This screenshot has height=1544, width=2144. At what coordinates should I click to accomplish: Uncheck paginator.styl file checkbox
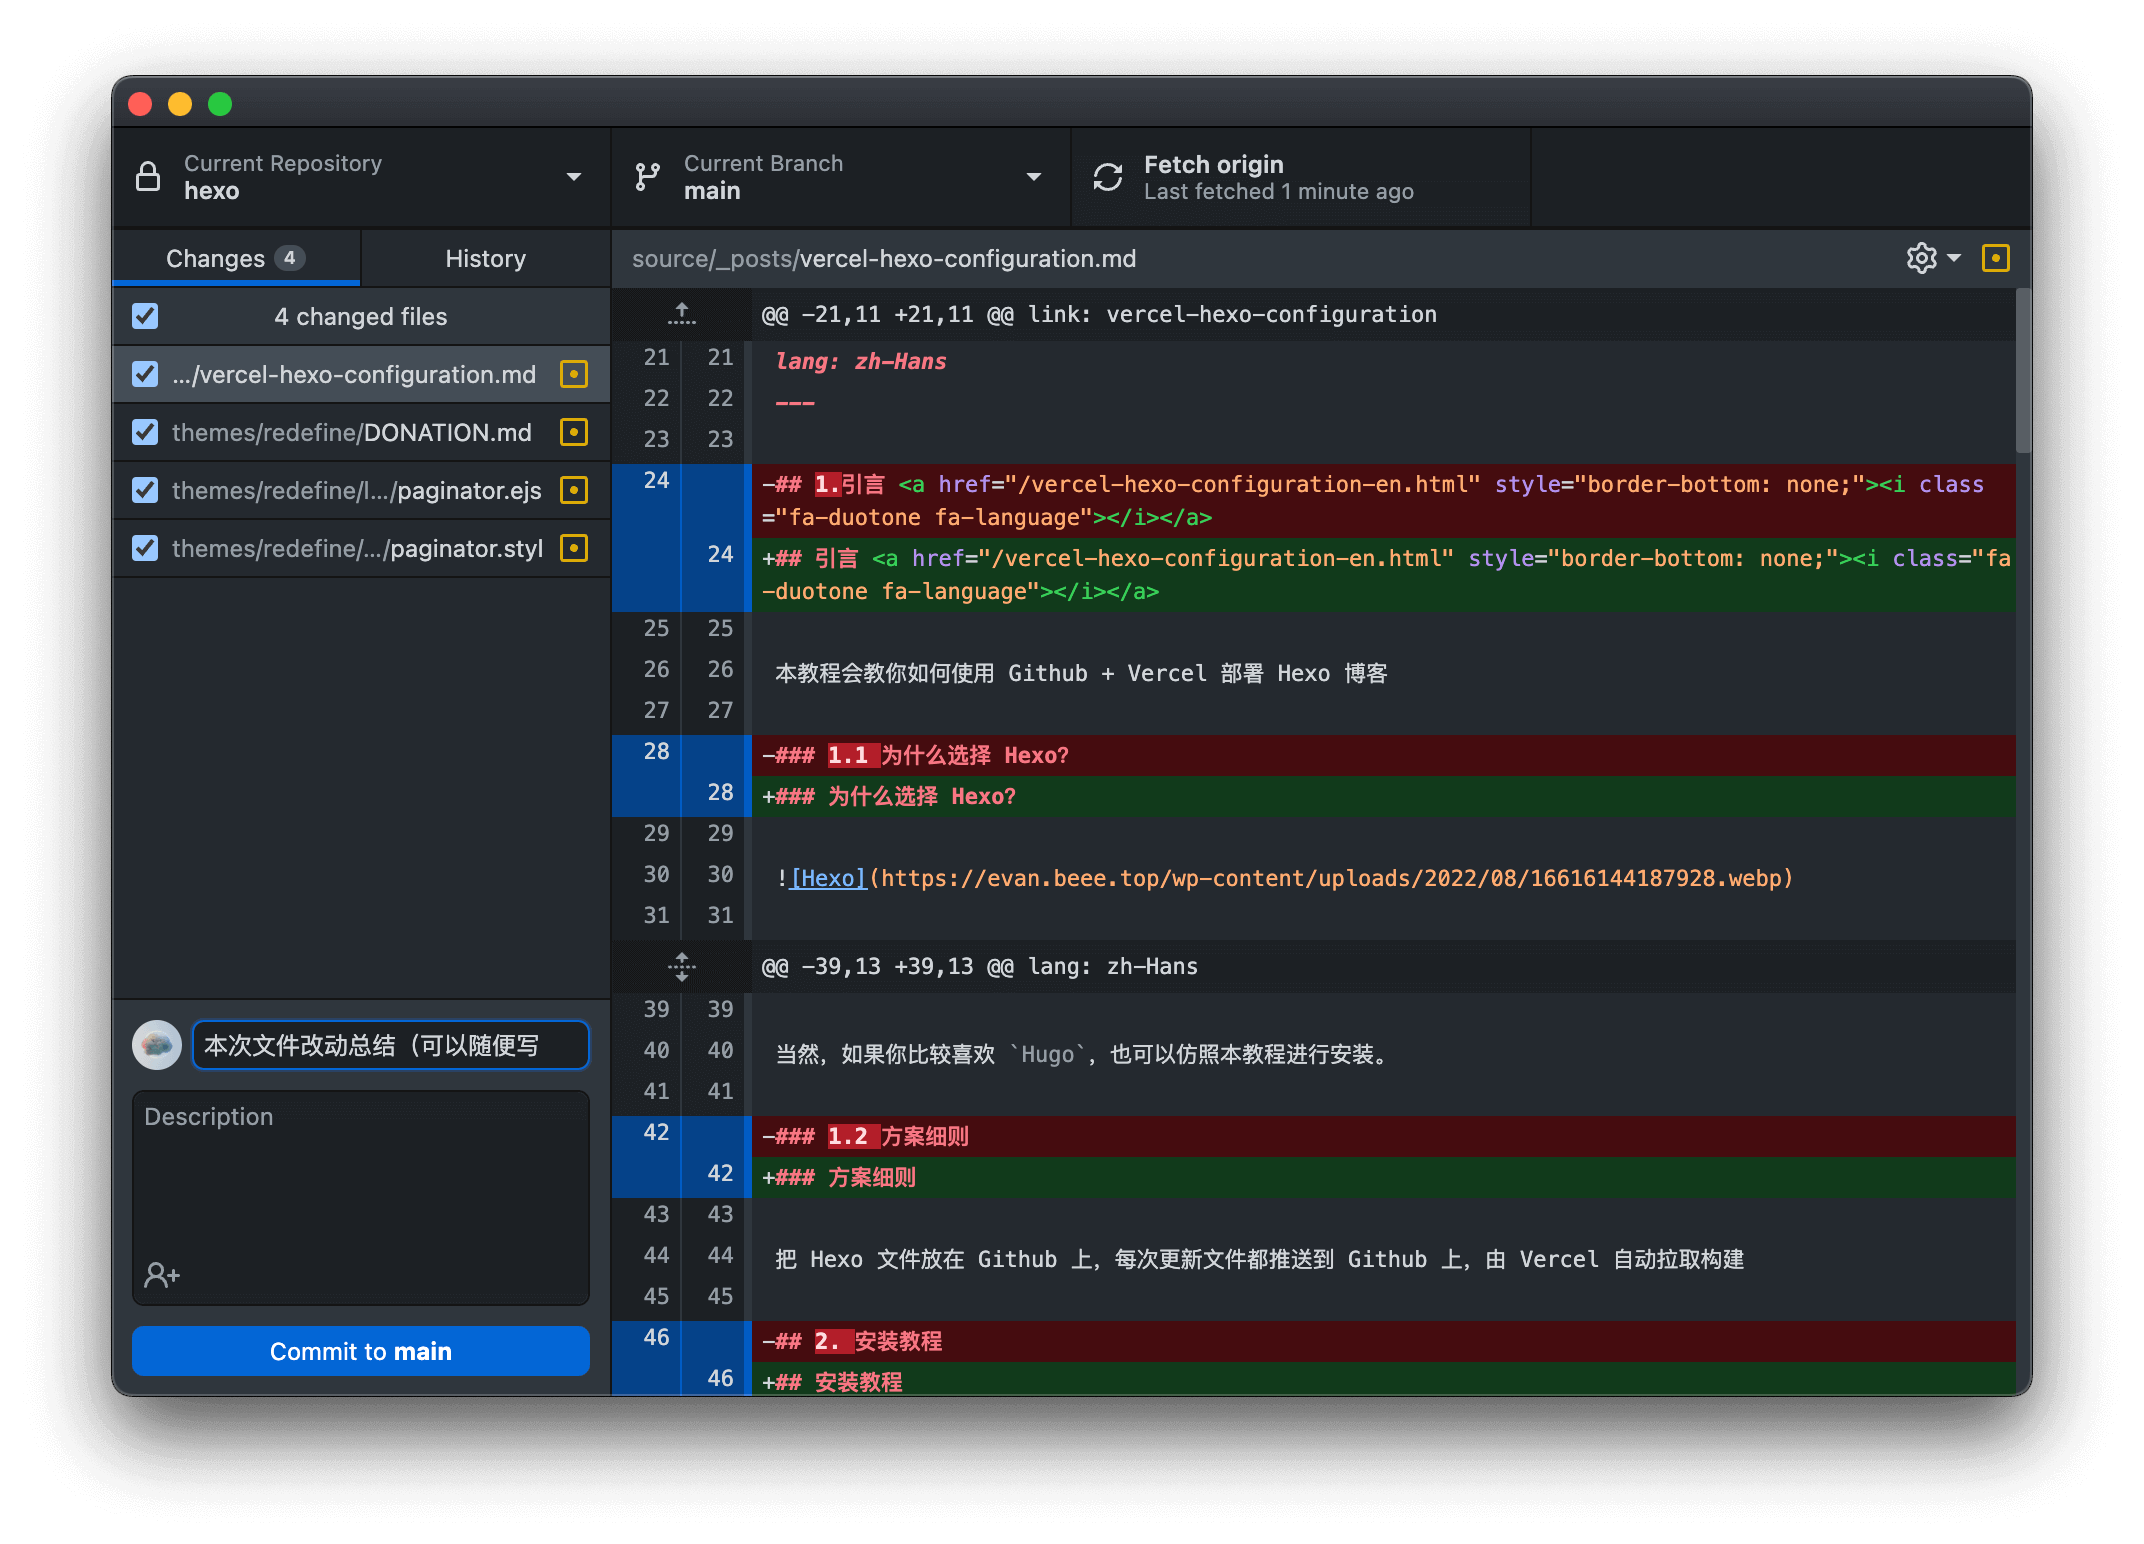tap(145, 548)
